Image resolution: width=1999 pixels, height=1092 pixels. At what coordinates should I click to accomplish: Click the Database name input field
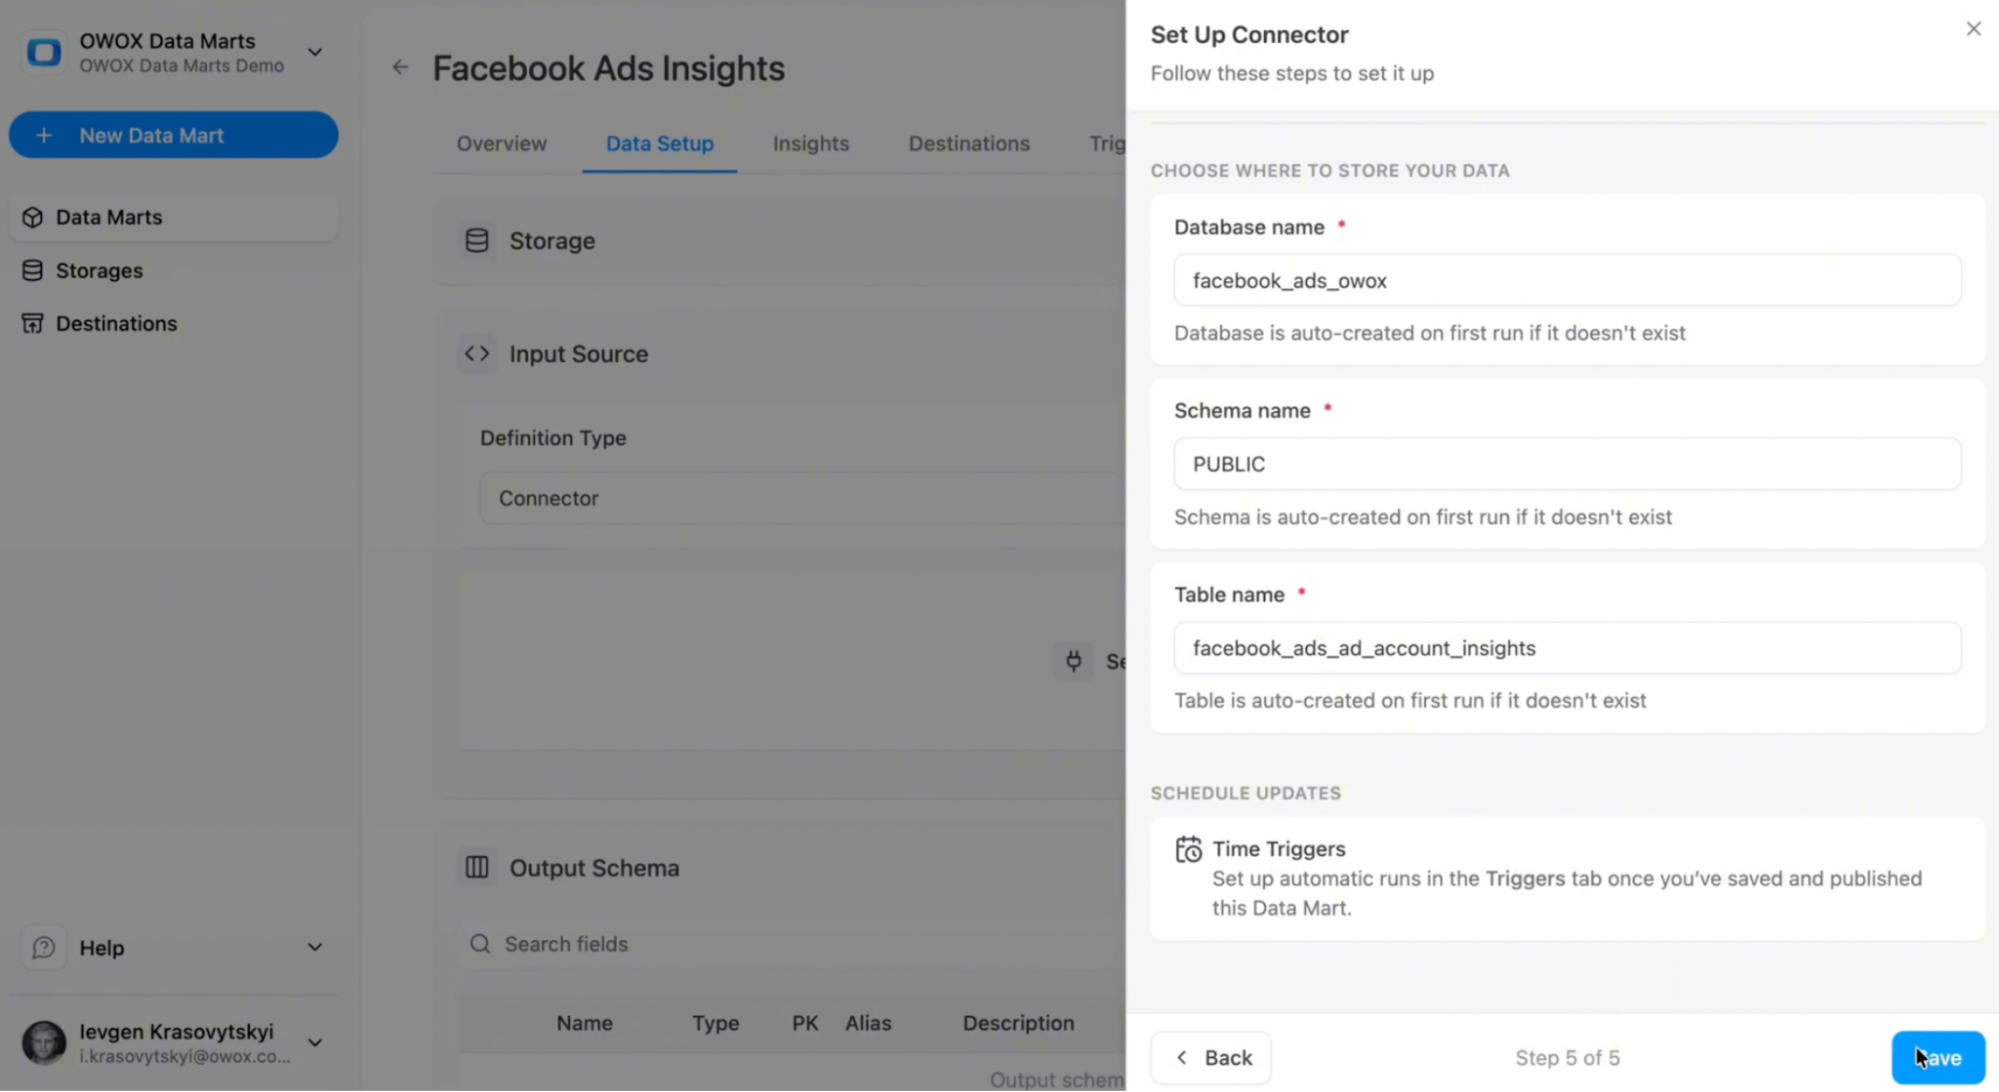pyautogui.click(x=1566, y=280)
